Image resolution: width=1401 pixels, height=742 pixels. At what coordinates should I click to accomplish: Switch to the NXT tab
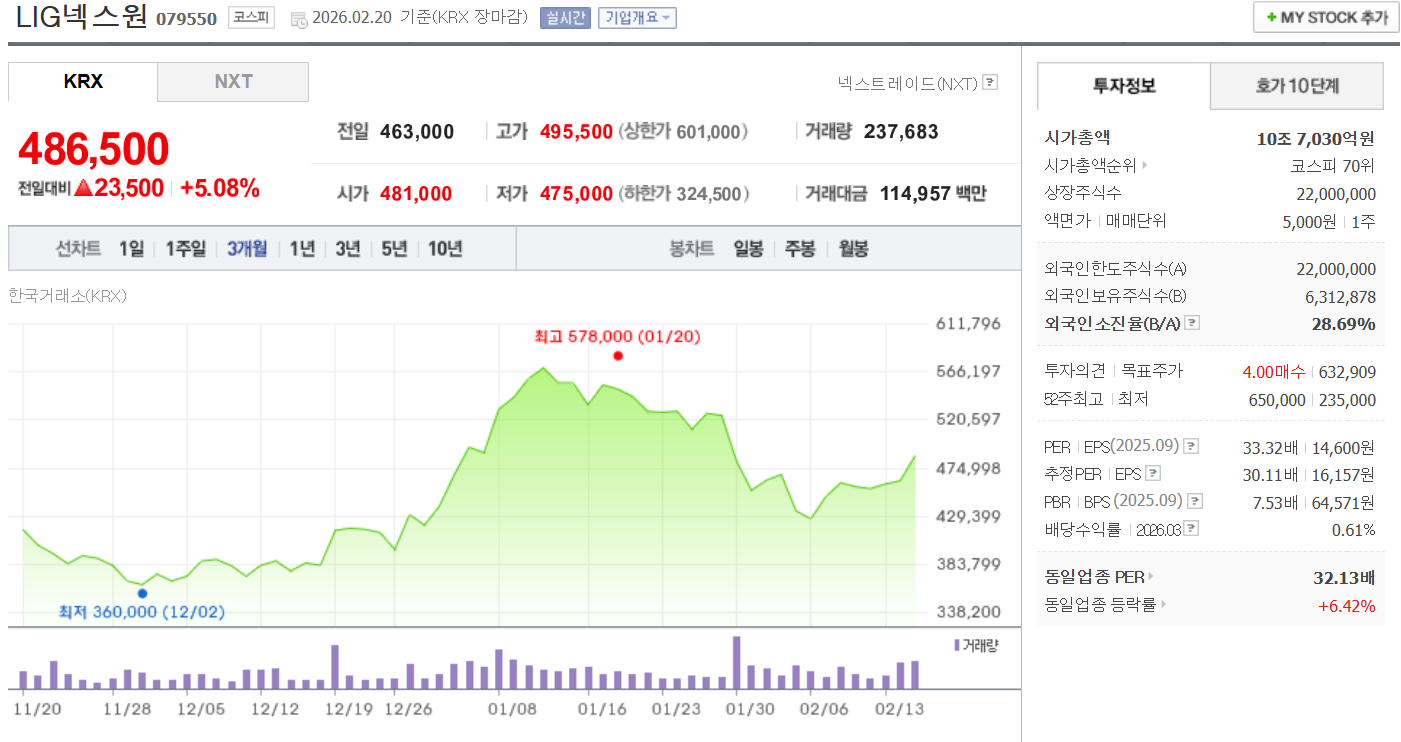pyautogui.click(x=233, y=82)
